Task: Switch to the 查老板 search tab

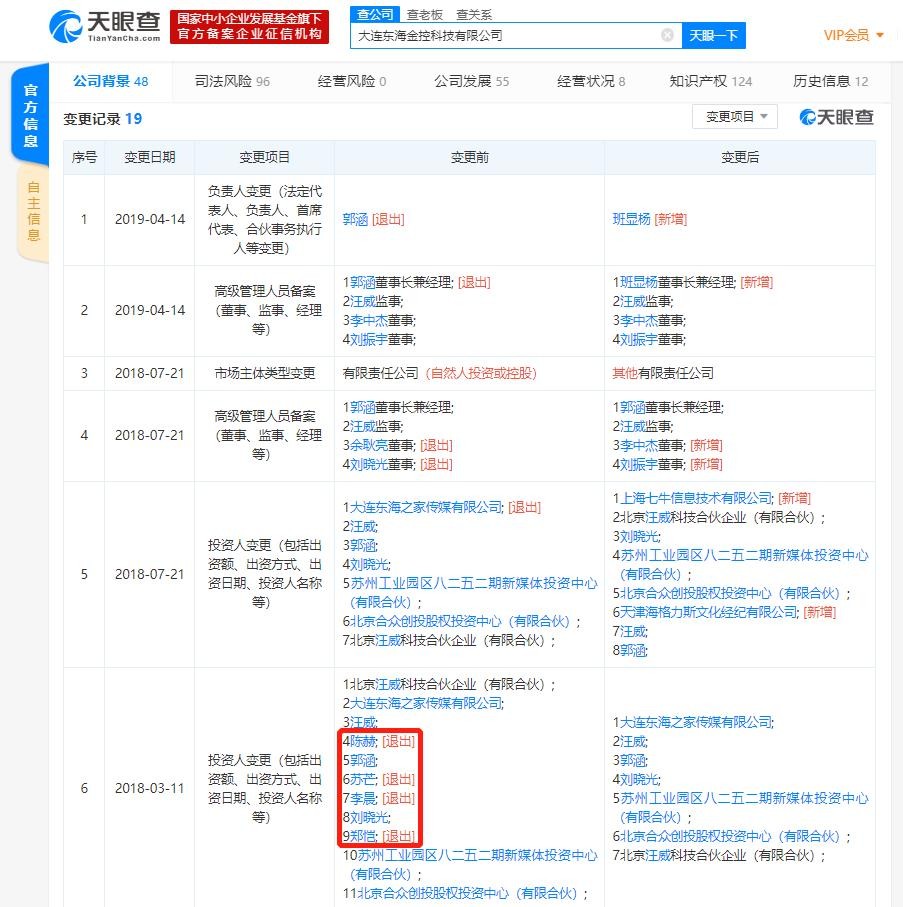Action: click(x=425, y=14)
